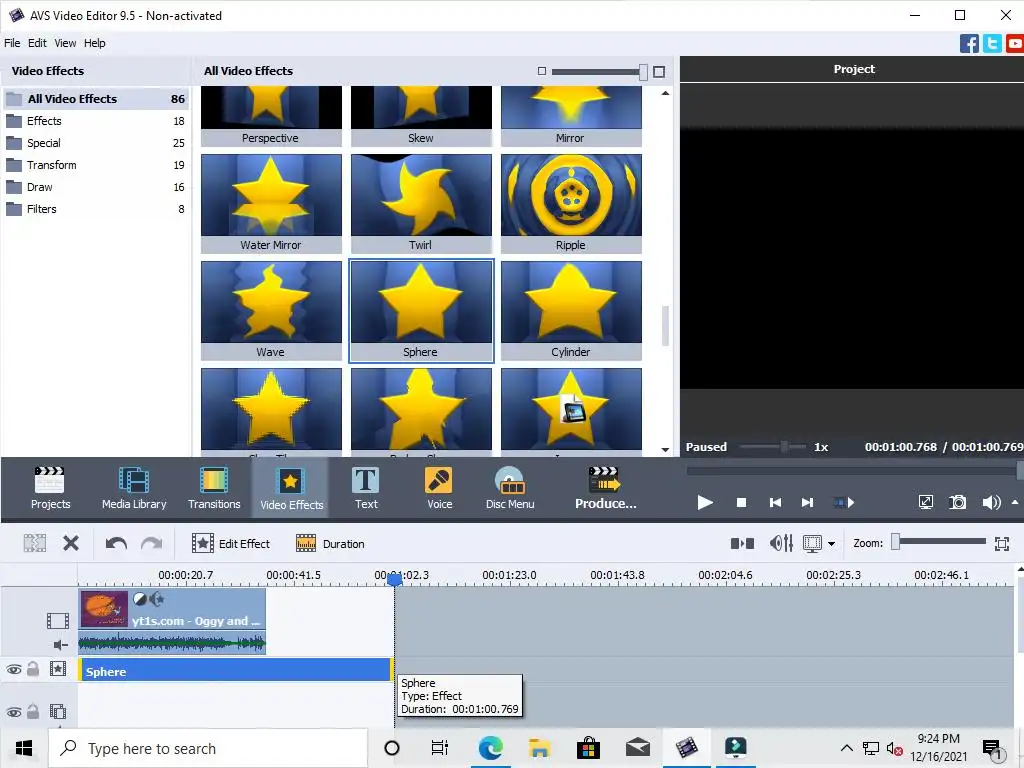The image size is (1024, 768).
Task: Open Microsoft Edge from taskbar
Action: [x=490, y=748]
